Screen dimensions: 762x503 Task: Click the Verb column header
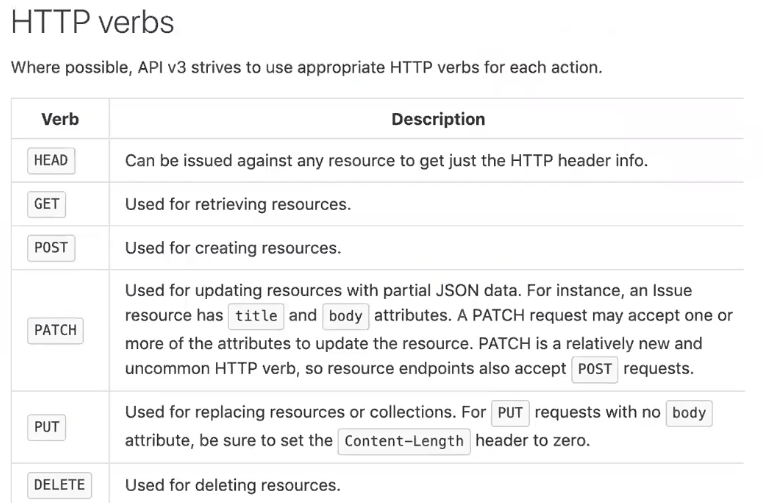point(60,119)
